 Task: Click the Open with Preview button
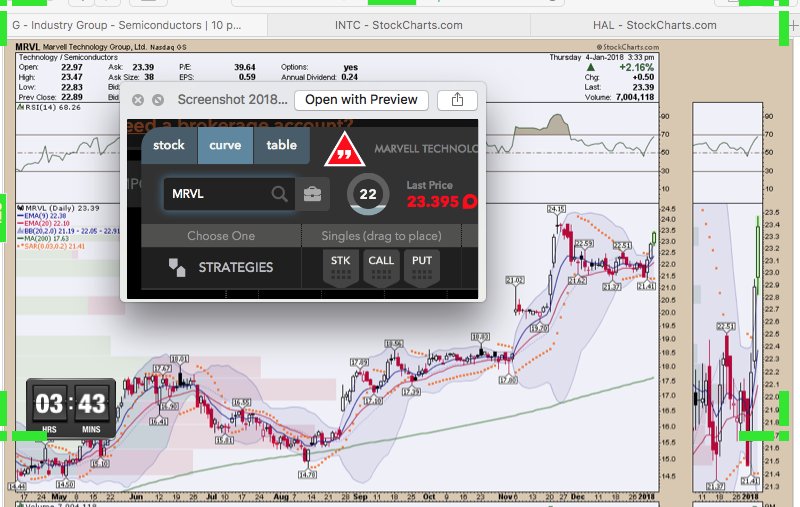[361, 100]
